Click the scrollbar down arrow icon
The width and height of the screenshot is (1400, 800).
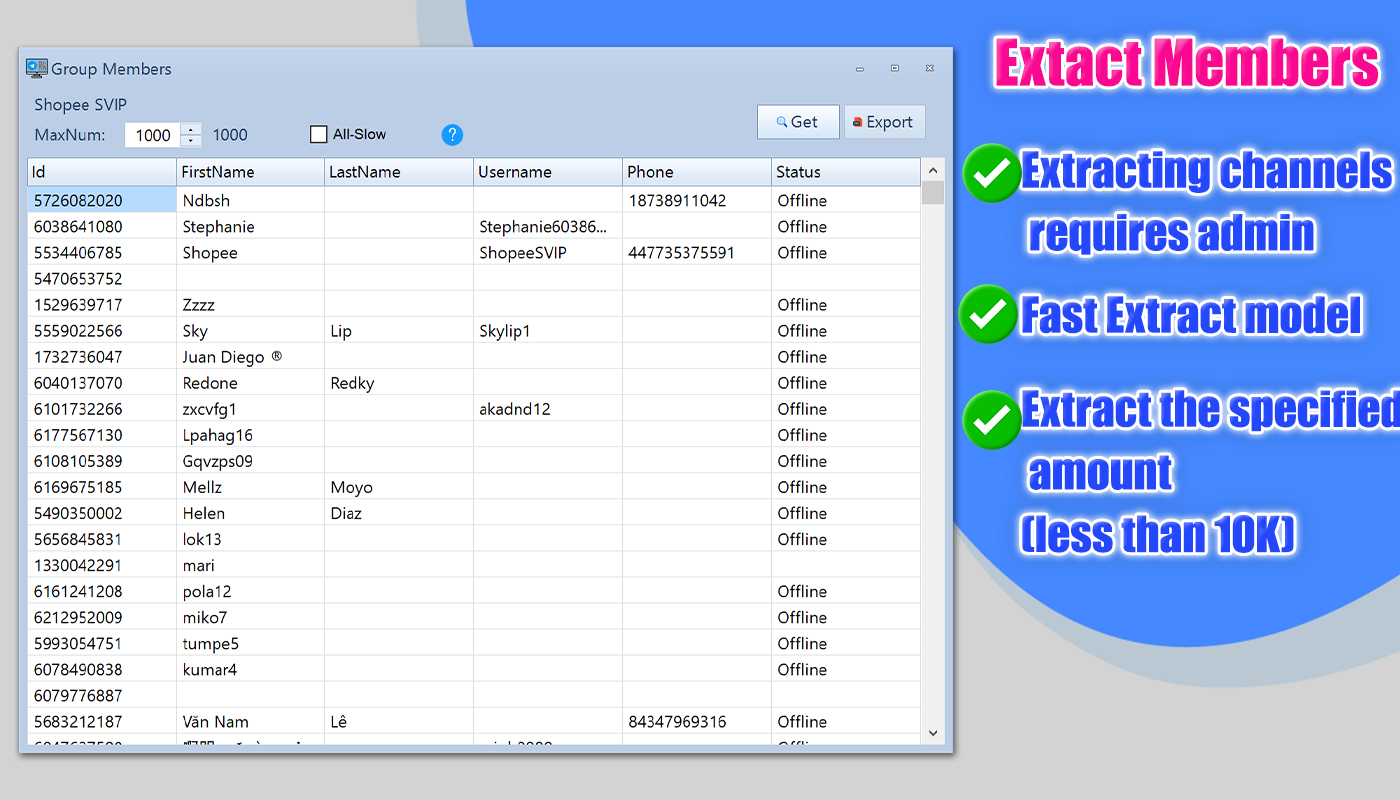933,732
